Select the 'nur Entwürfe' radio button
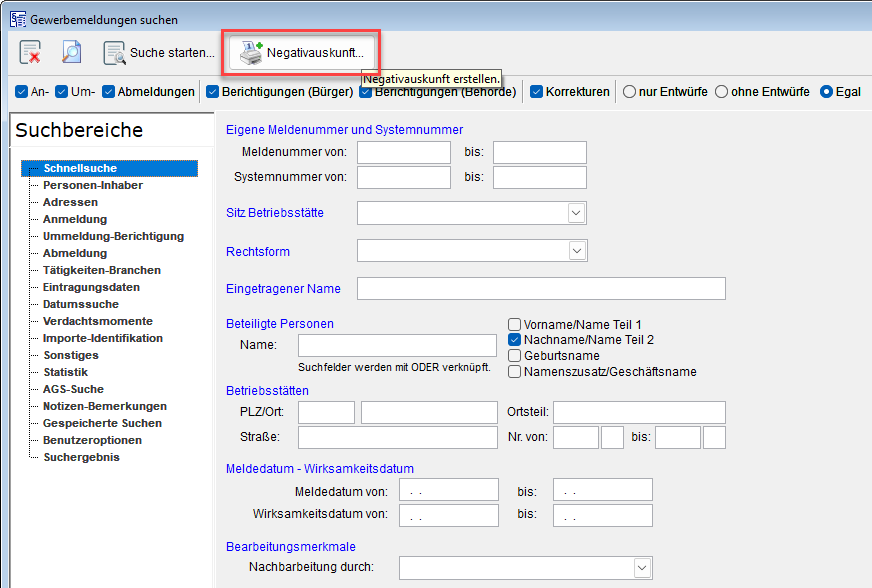Viewport: 872px width, 588px height. pyautogui.click(x=630, y=92)
